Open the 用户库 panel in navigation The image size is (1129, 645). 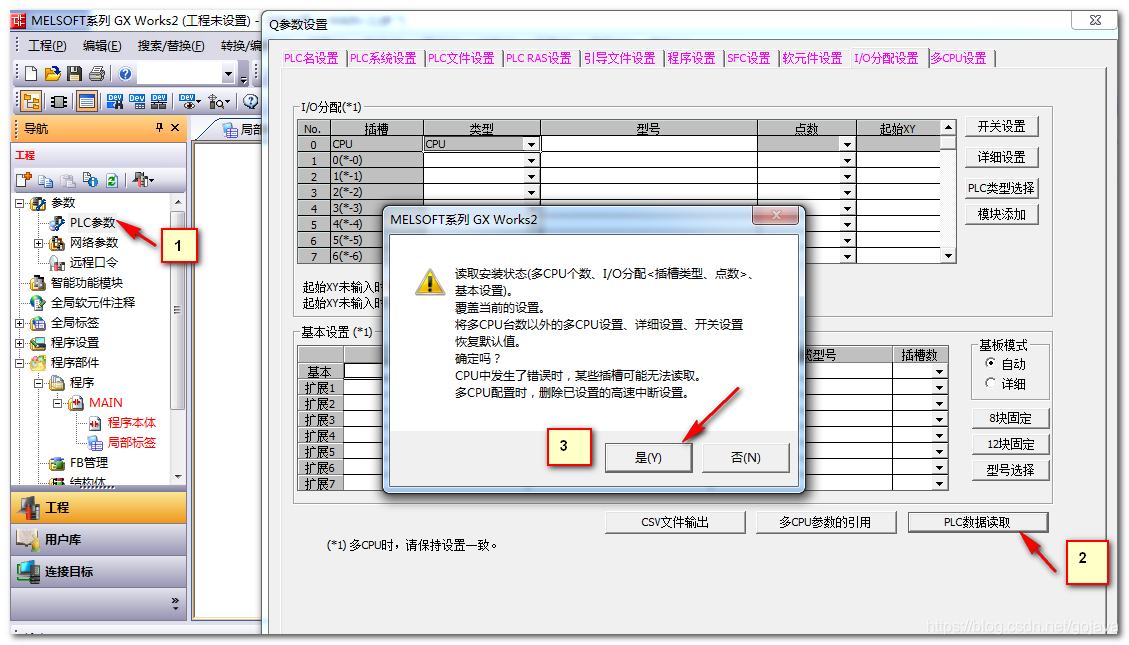[98, 539]
